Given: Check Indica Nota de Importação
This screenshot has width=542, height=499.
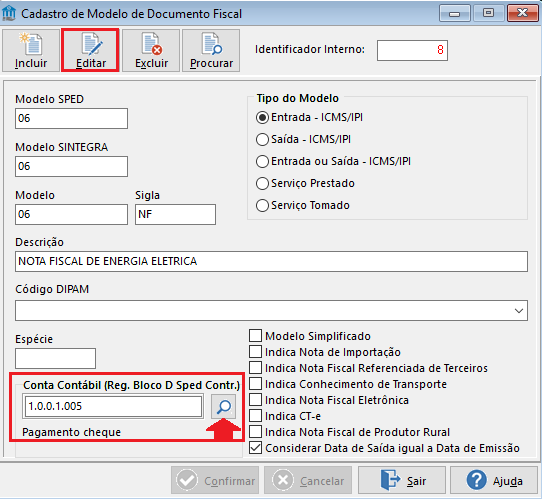Looking at the screenshot, I should tap(255, 352).
